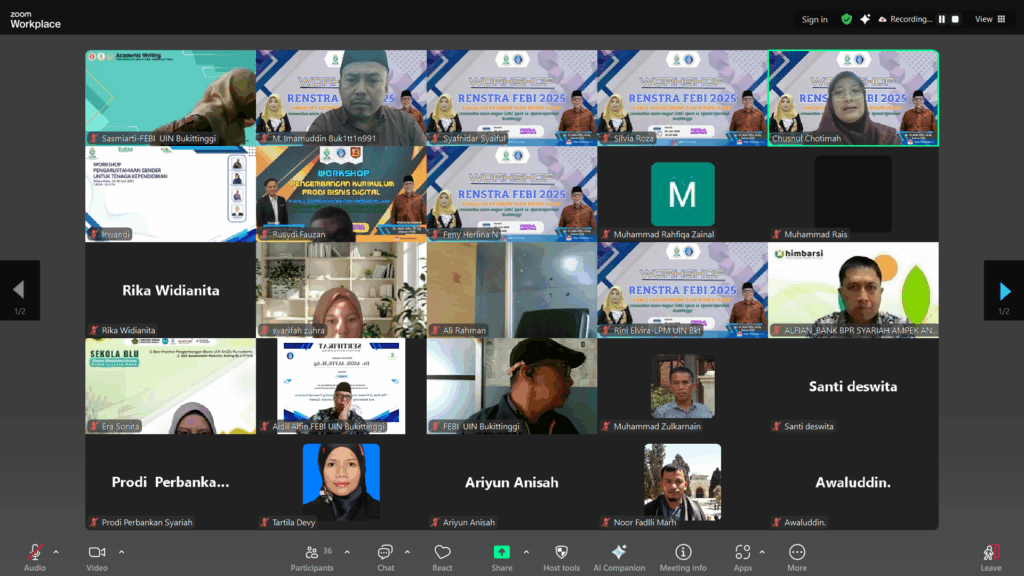Expand audio options arrow next to Audio
The height and width of the screenshot is (576, 1024).
(56, 552)
